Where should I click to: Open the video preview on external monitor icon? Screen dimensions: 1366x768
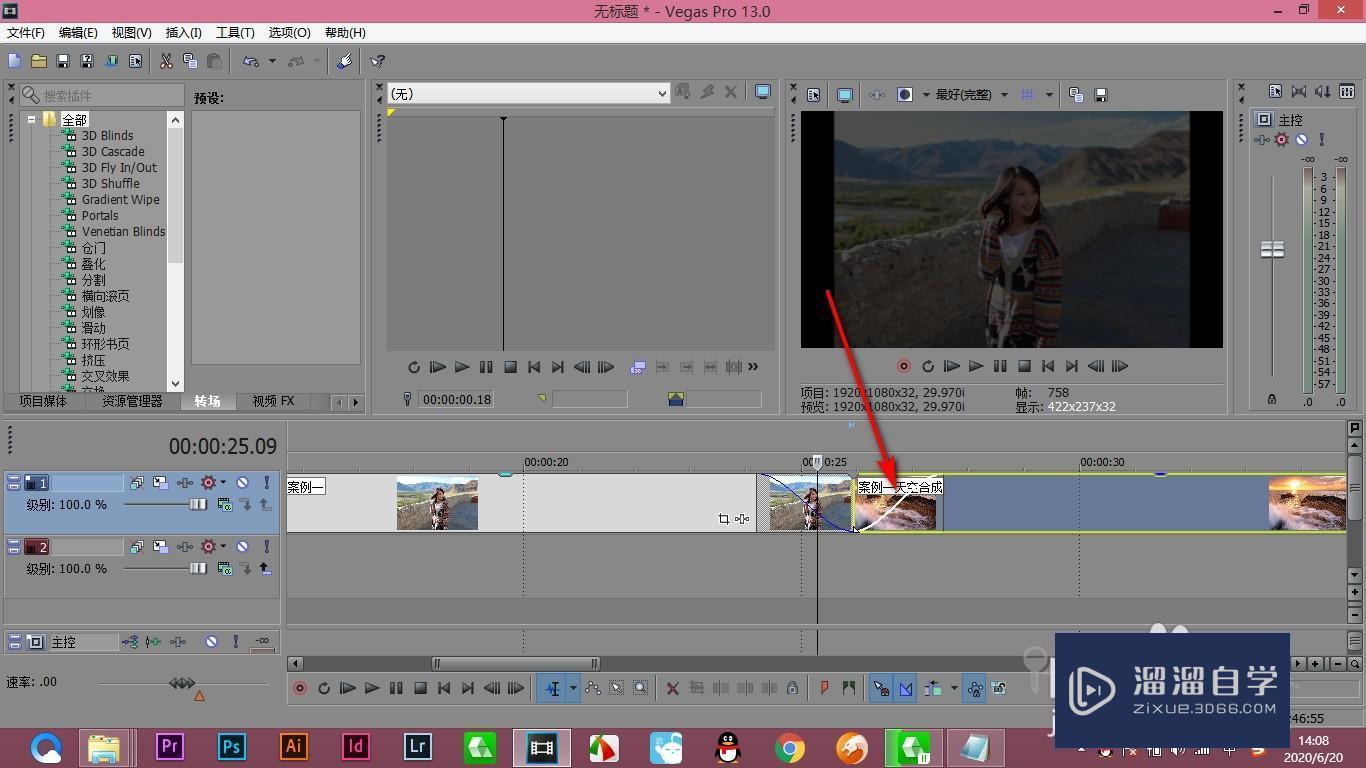point(845,95)
